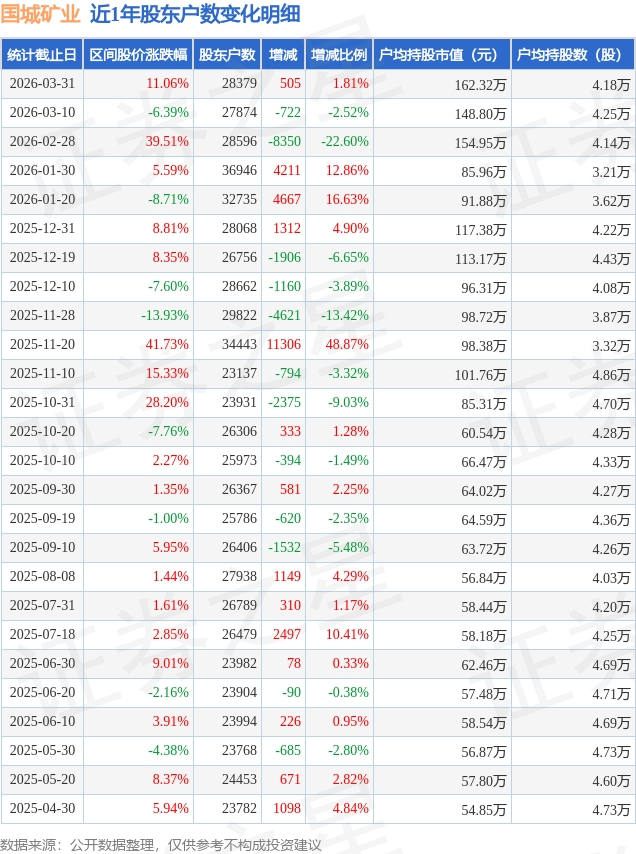Click the -13.93% price drop cell
The width and height of the screenshot is (636, 854).
point(165,316)
